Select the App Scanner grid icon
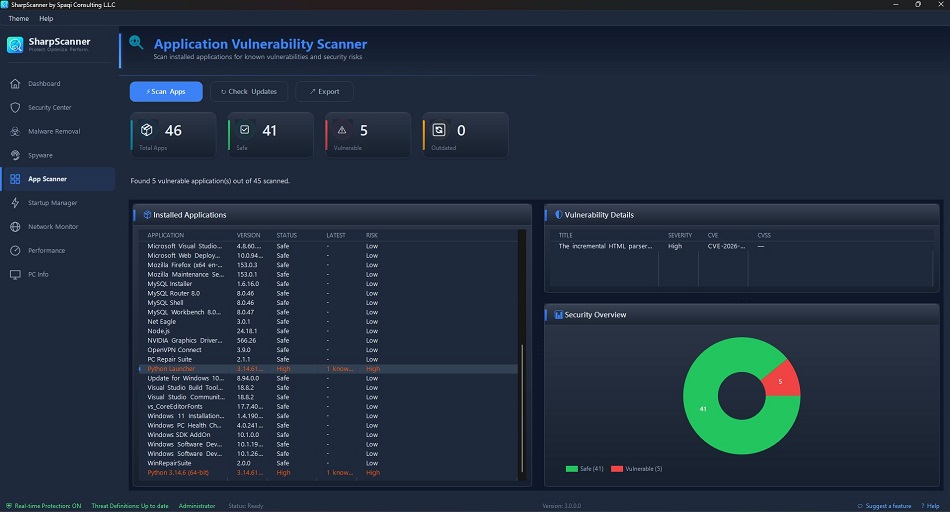 point(15,179)
